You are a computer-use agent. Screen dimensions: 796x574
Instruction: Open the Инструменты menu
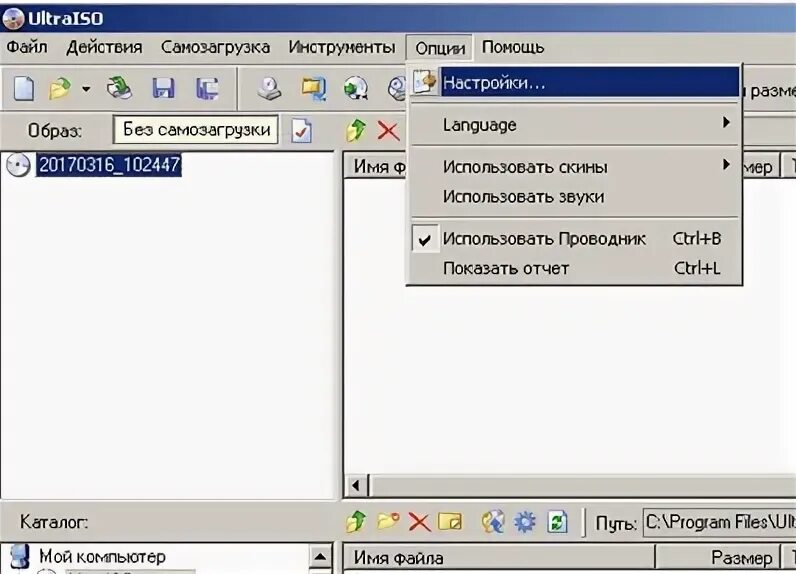pos(342,47)
